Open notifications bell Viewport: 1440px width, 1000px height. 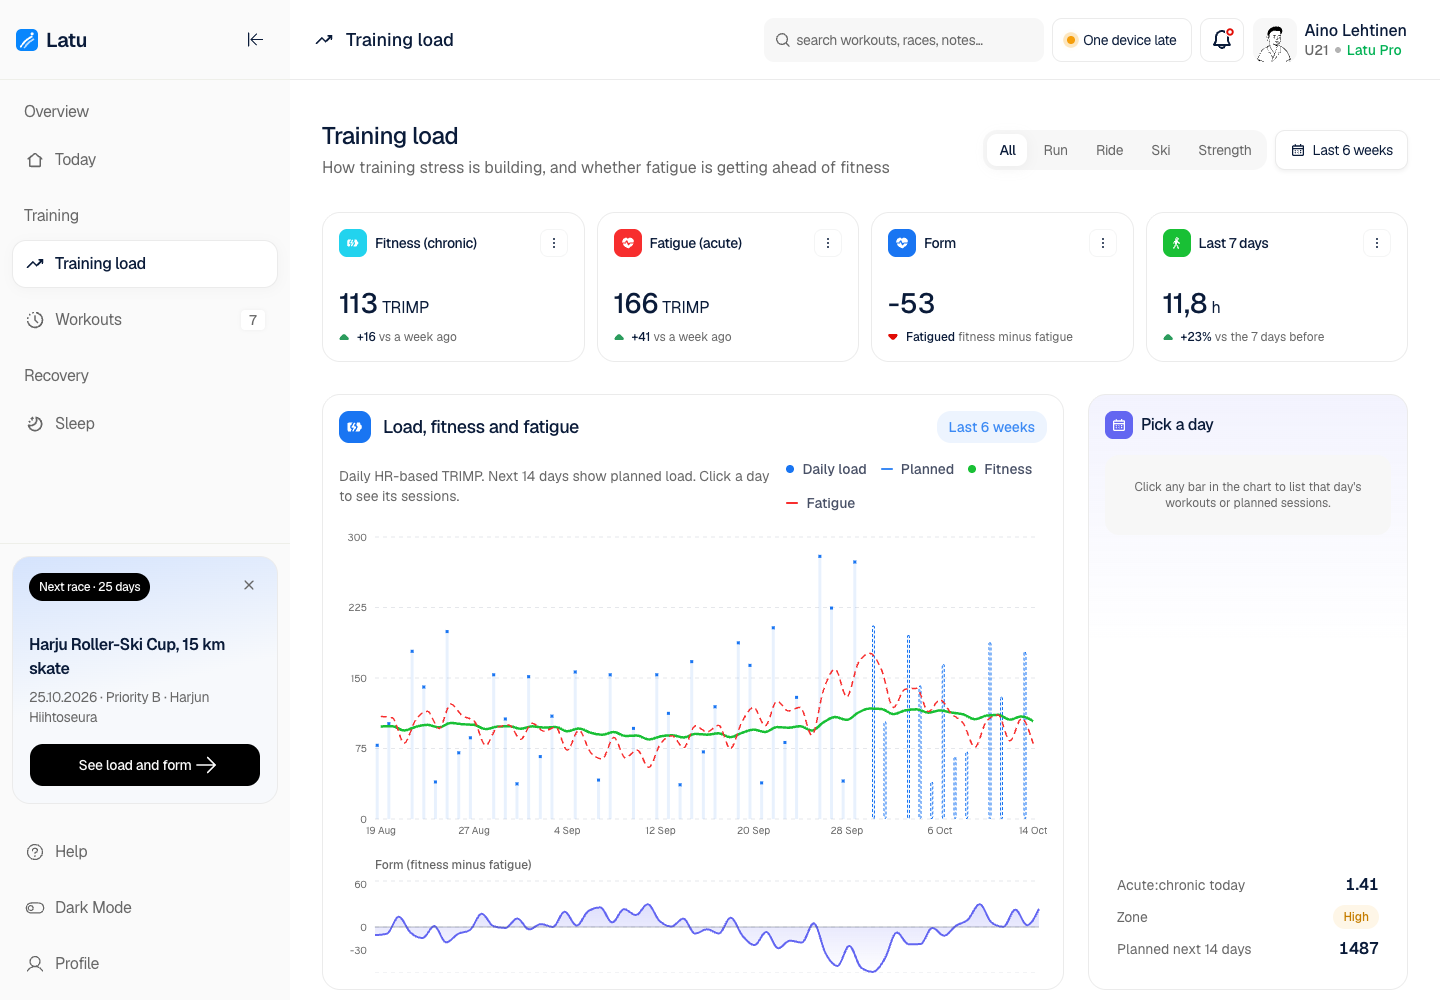pos(1222,40)
